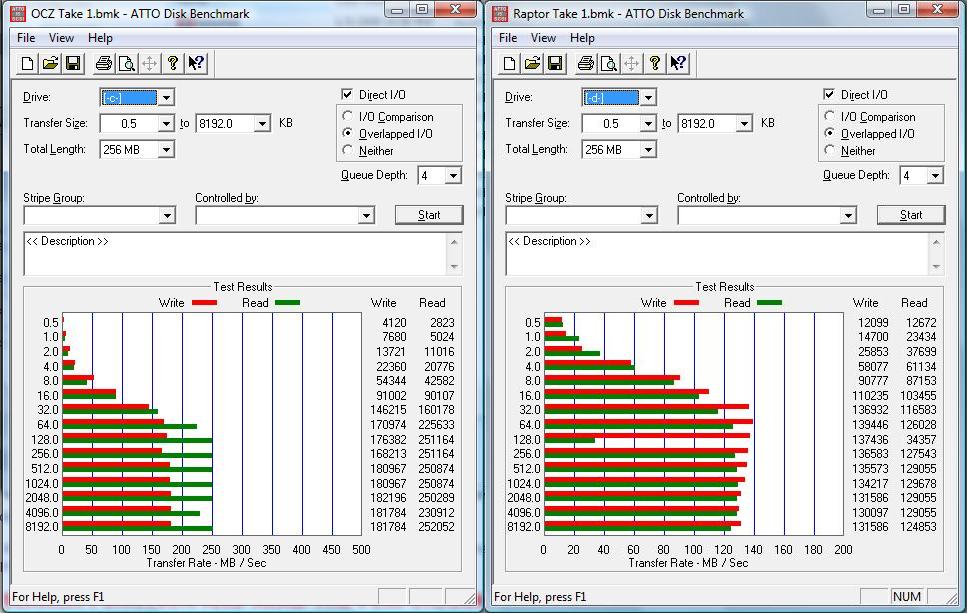Image resolution: width=968 pixels, height=614 pixels.
Task: Click Save disk icon in OCZ window
Action: 73,64
